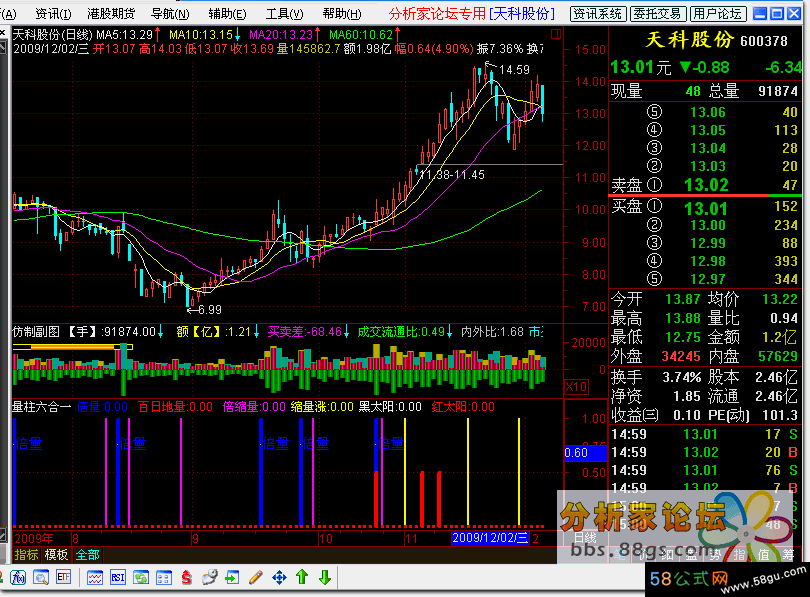Viewport: 810px width, 597px height.
Task: Click the 红太阳:0.00 label
Action: pos(463,406)
